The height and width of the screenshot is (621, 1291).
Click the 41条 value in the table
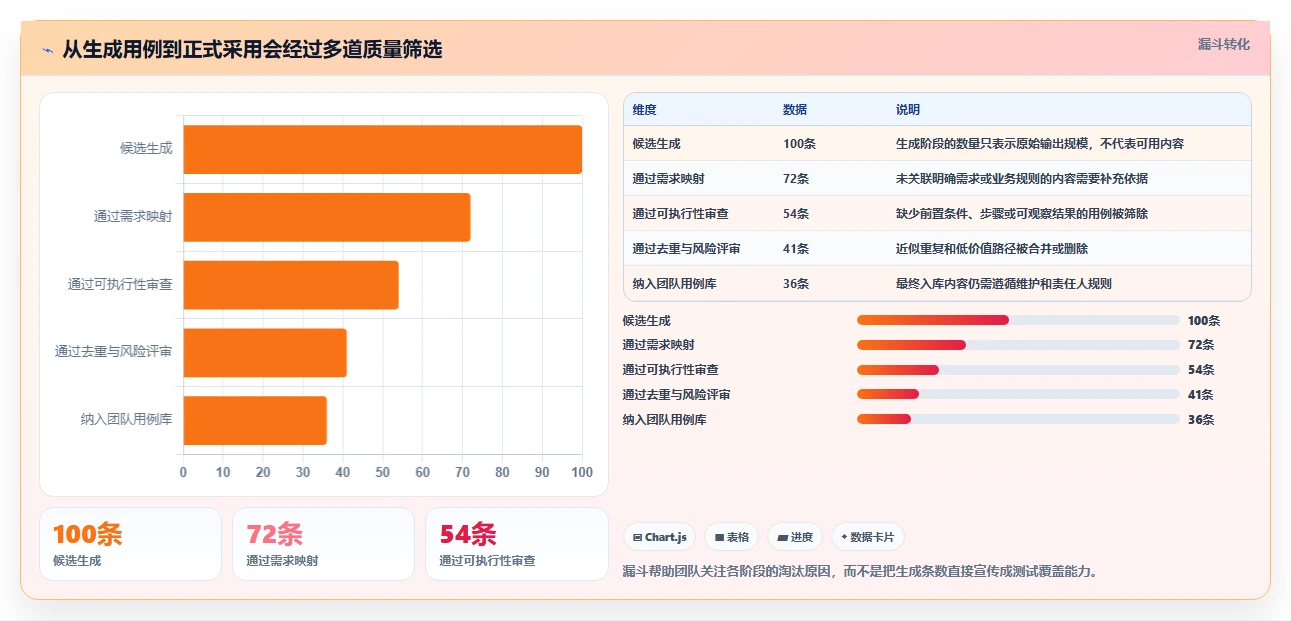point(797,249)
